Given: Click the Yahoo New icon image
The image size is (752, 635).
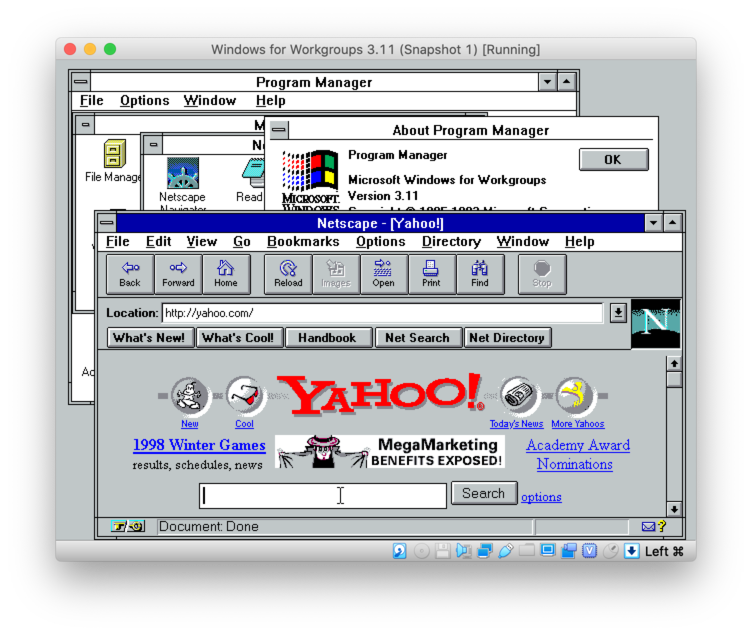Looking at the screenshot, I should (x=190, y=396).
